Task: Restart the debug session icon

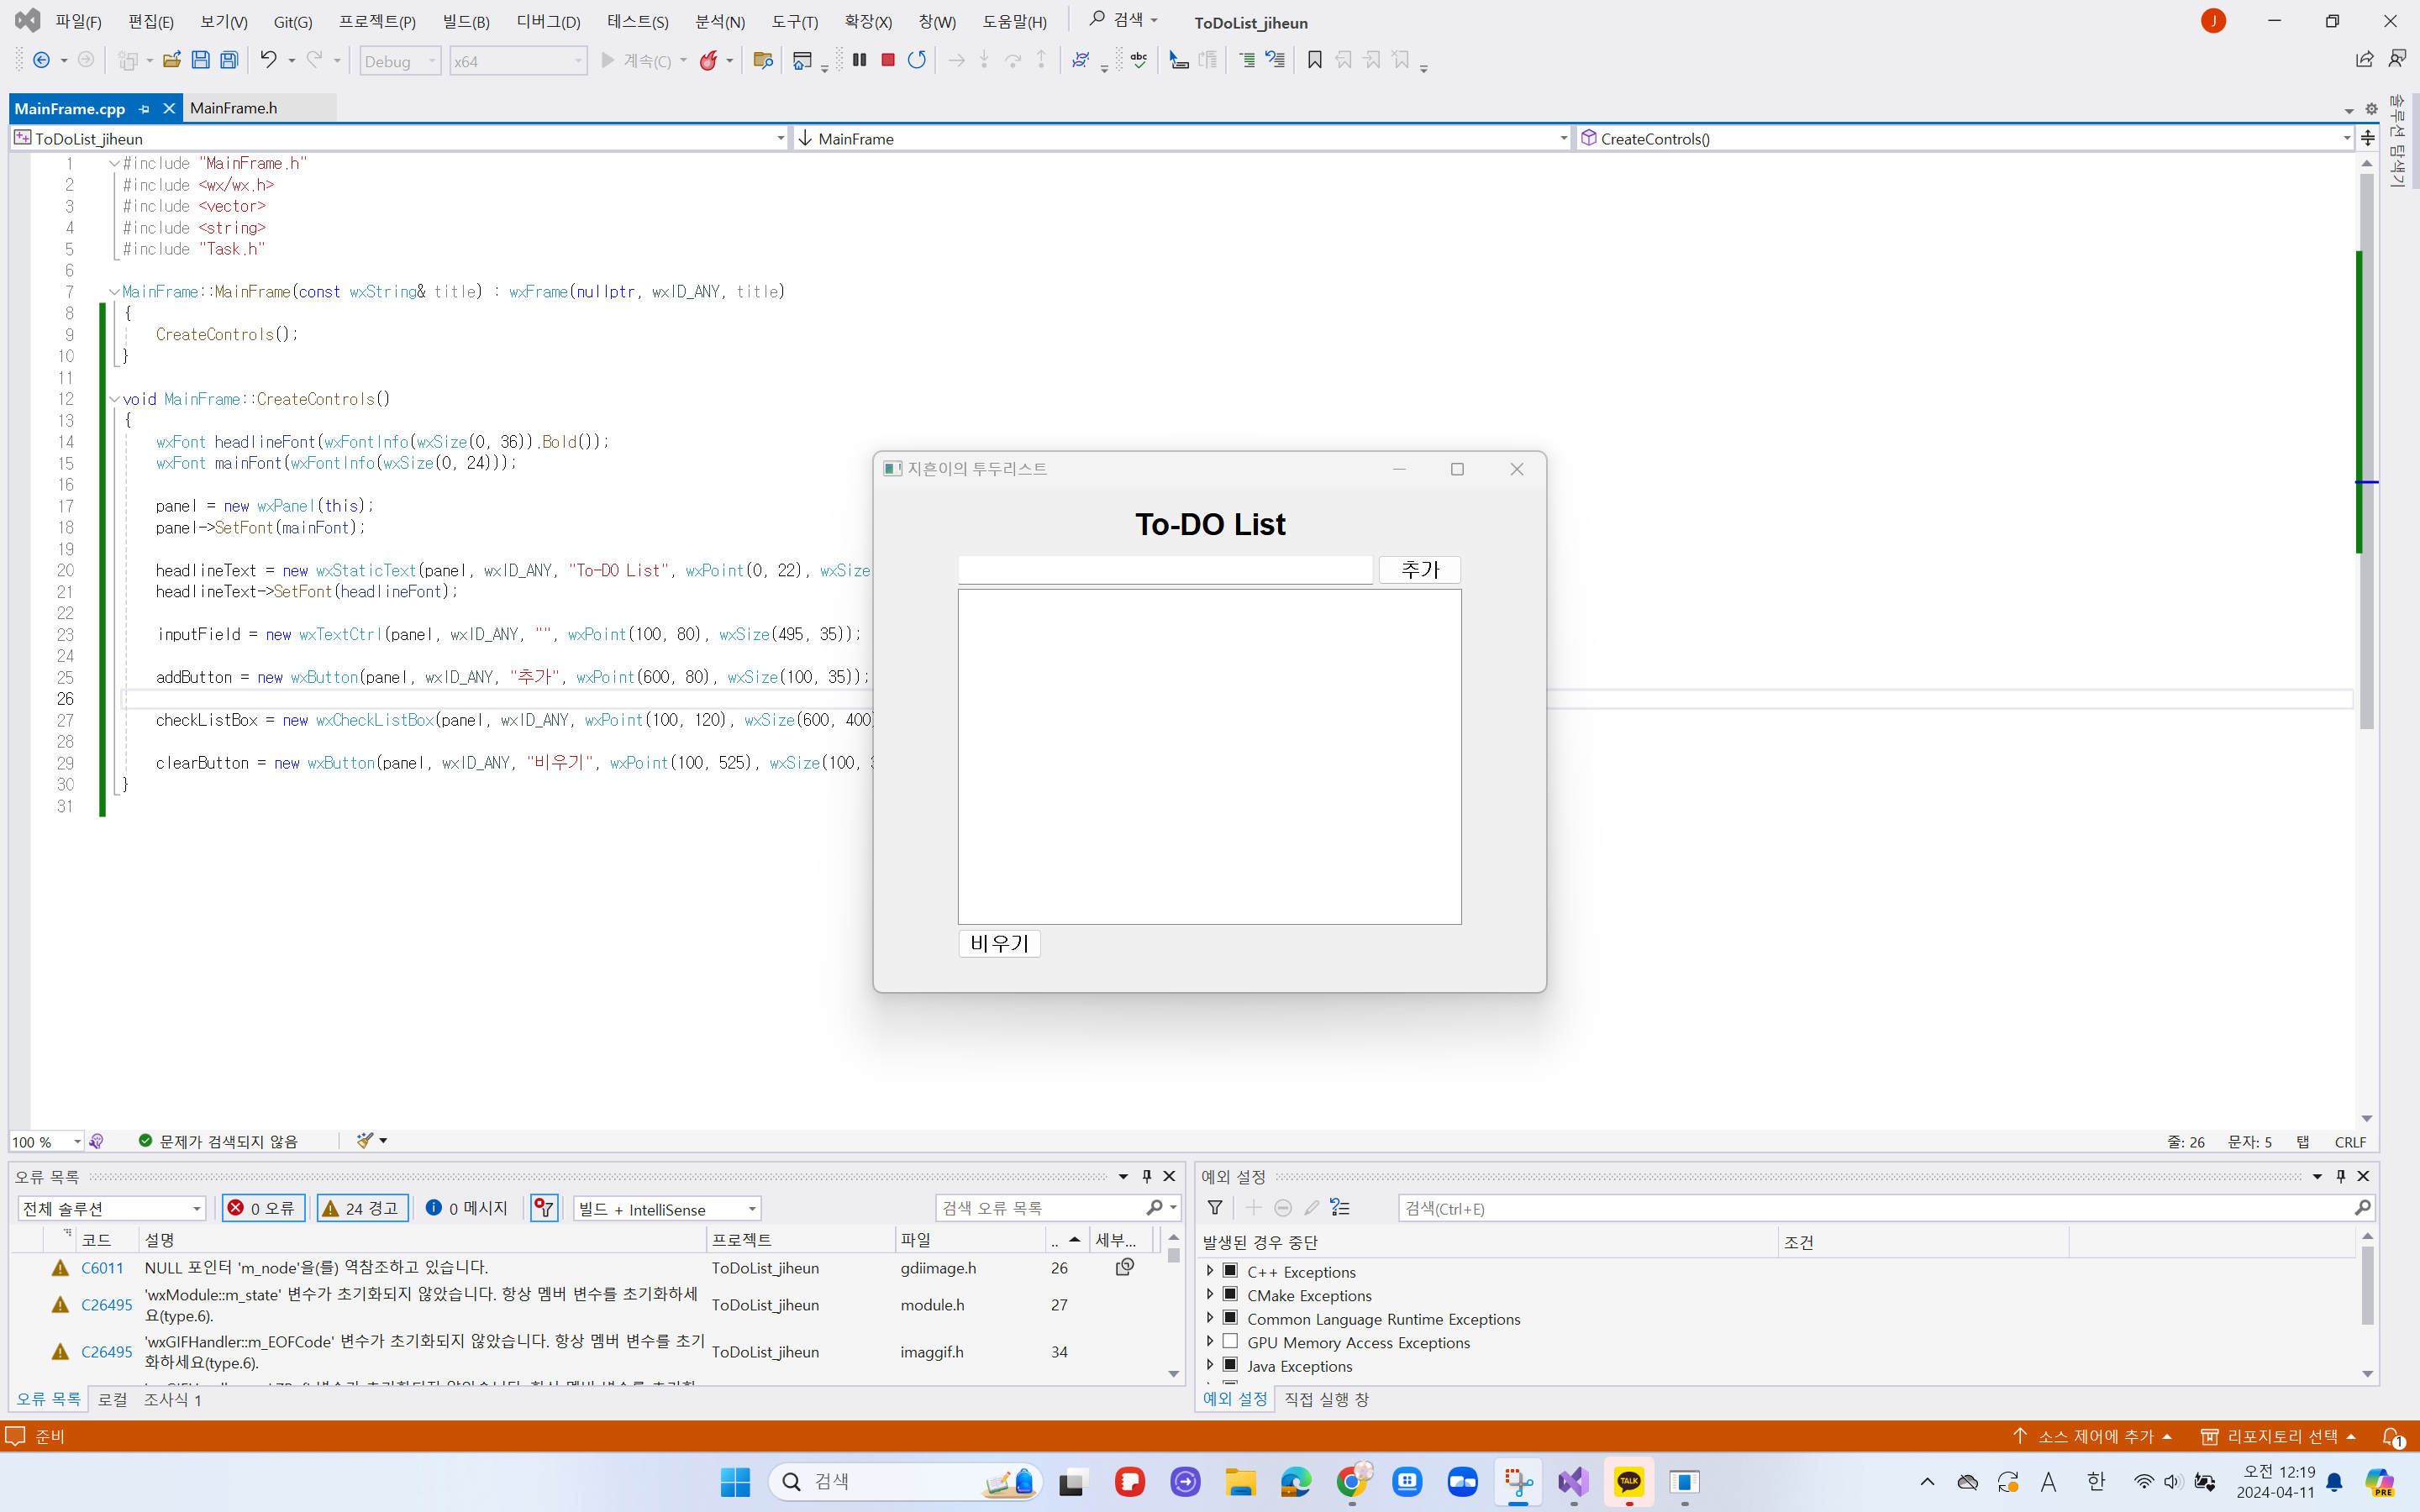Action: coord(916,60)
